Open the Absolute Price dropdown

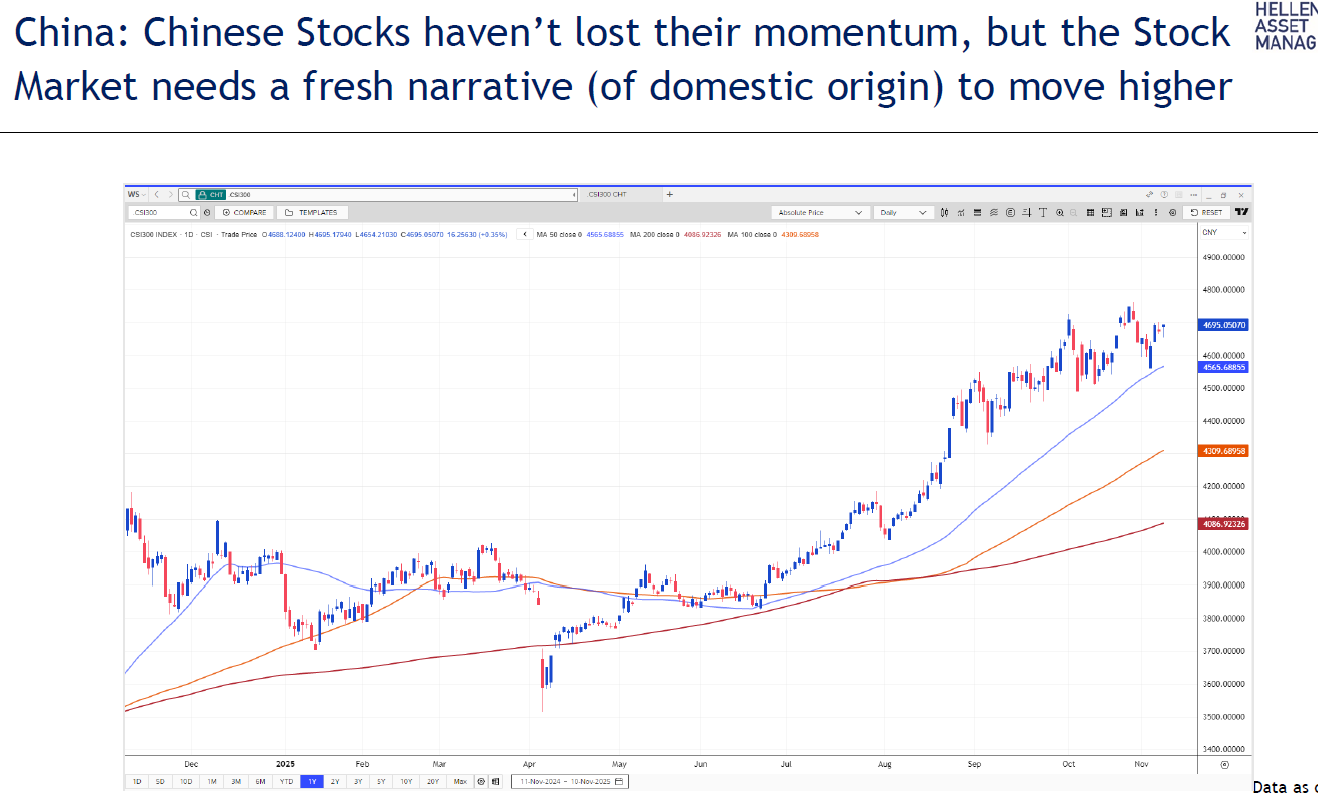click(x=820, y=213)
